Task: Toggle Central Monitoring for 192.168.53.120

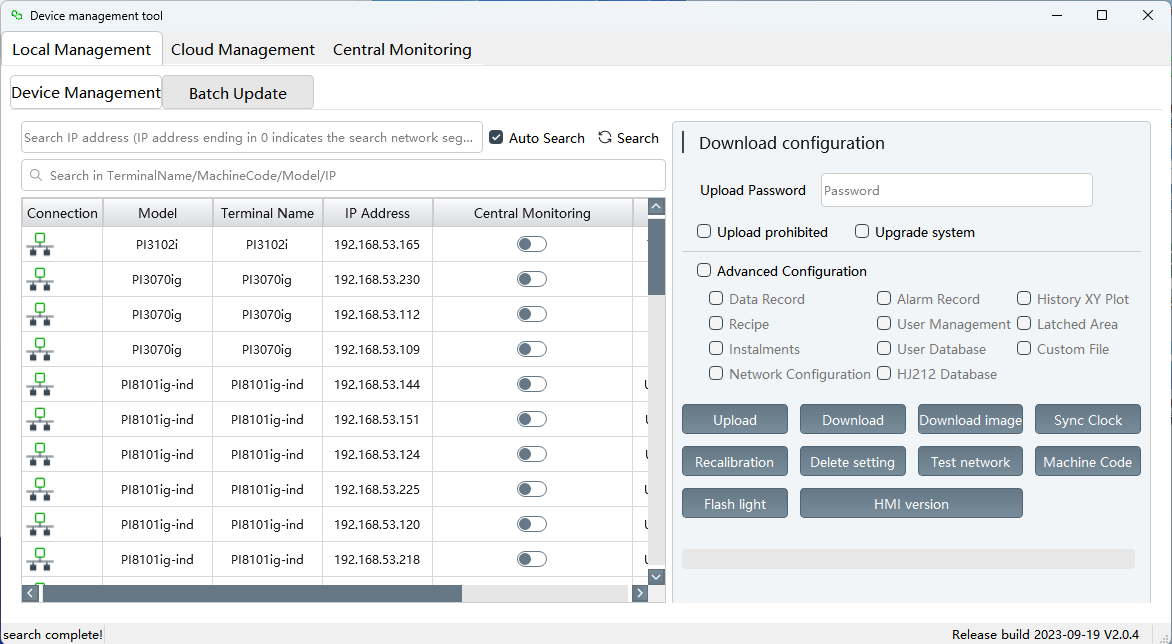Action: pyautogui.click(x=532, y=524)
